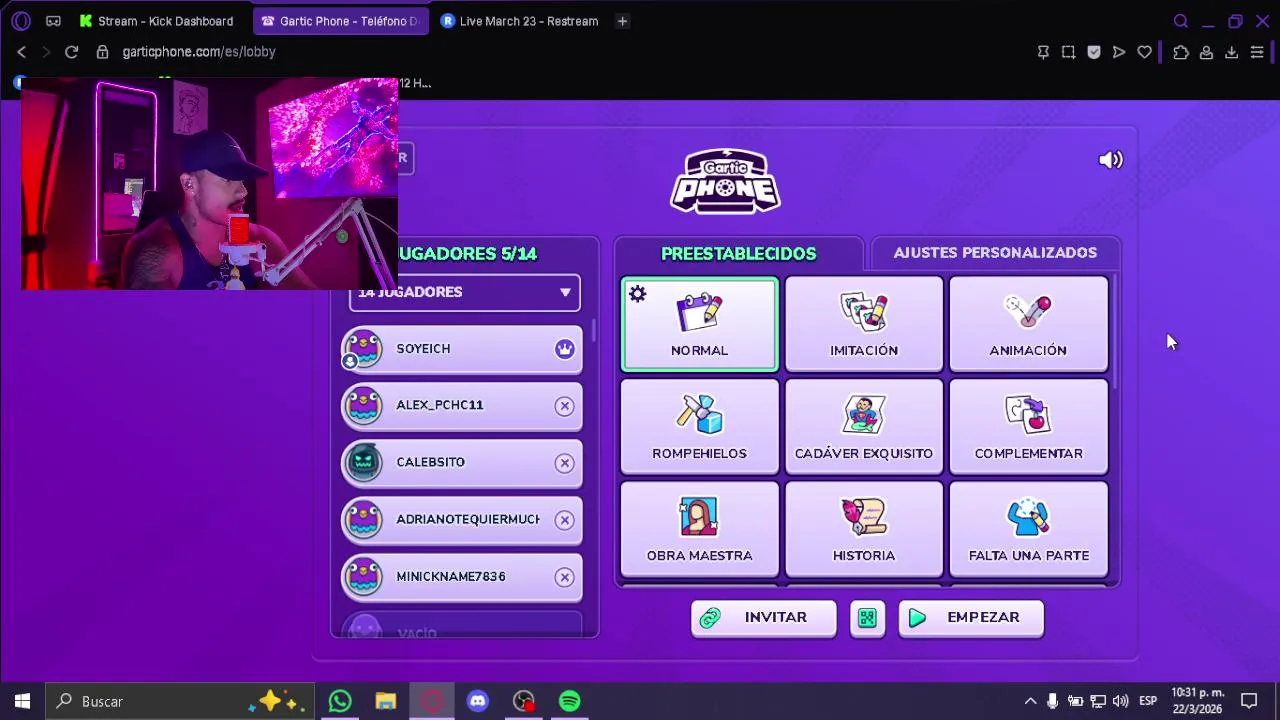Click the taskbar Buscar search box
The image size is (1280, 720).
(179, 701)
